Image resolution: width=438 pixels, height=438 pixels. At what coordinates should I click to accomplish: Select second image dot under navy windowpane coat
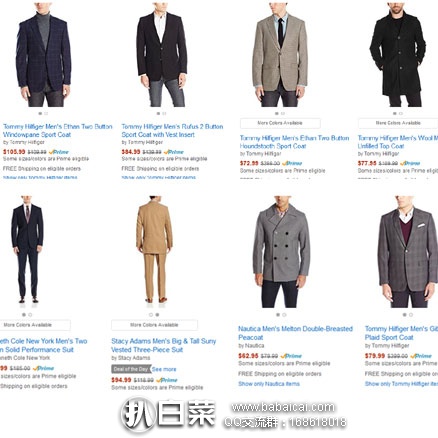(x=46, y=113)
